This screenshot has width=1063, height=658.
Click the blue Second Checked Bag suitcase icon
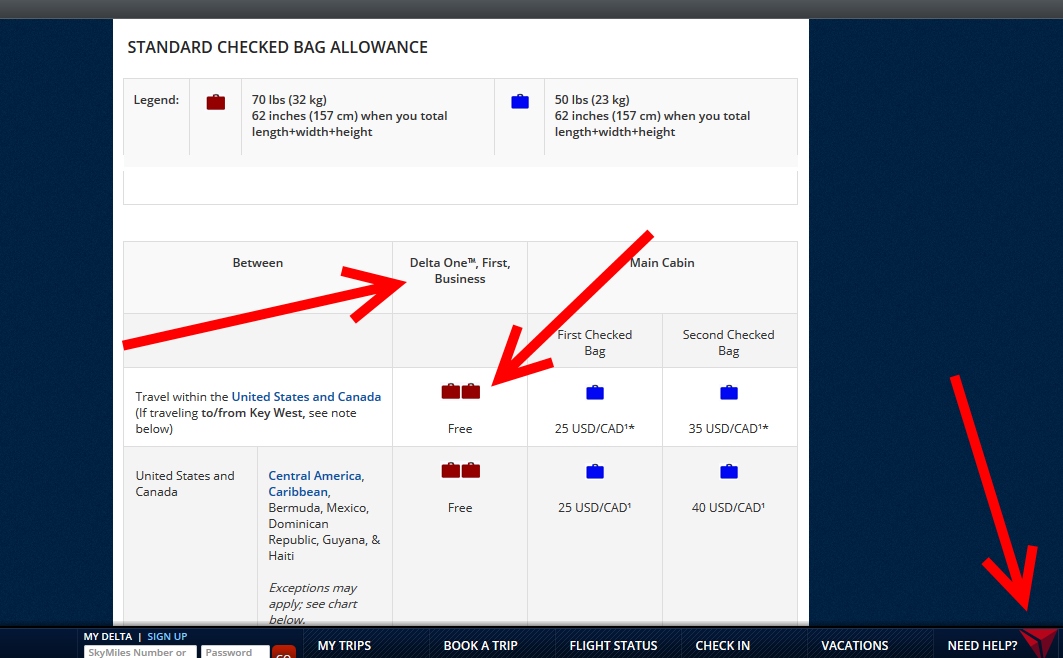tap(728, 392)
